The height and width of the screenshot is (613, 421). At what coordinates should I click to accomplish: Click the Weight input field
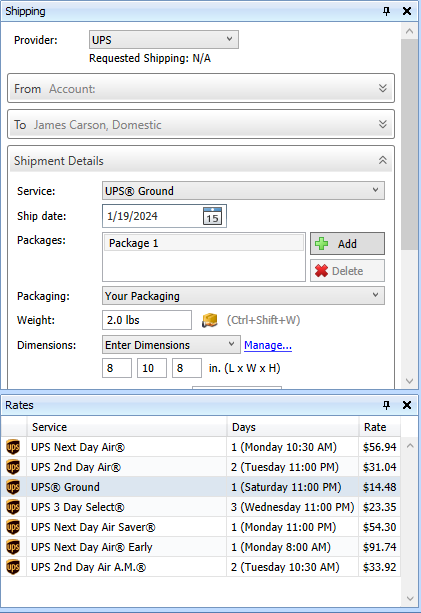(147, 320)
